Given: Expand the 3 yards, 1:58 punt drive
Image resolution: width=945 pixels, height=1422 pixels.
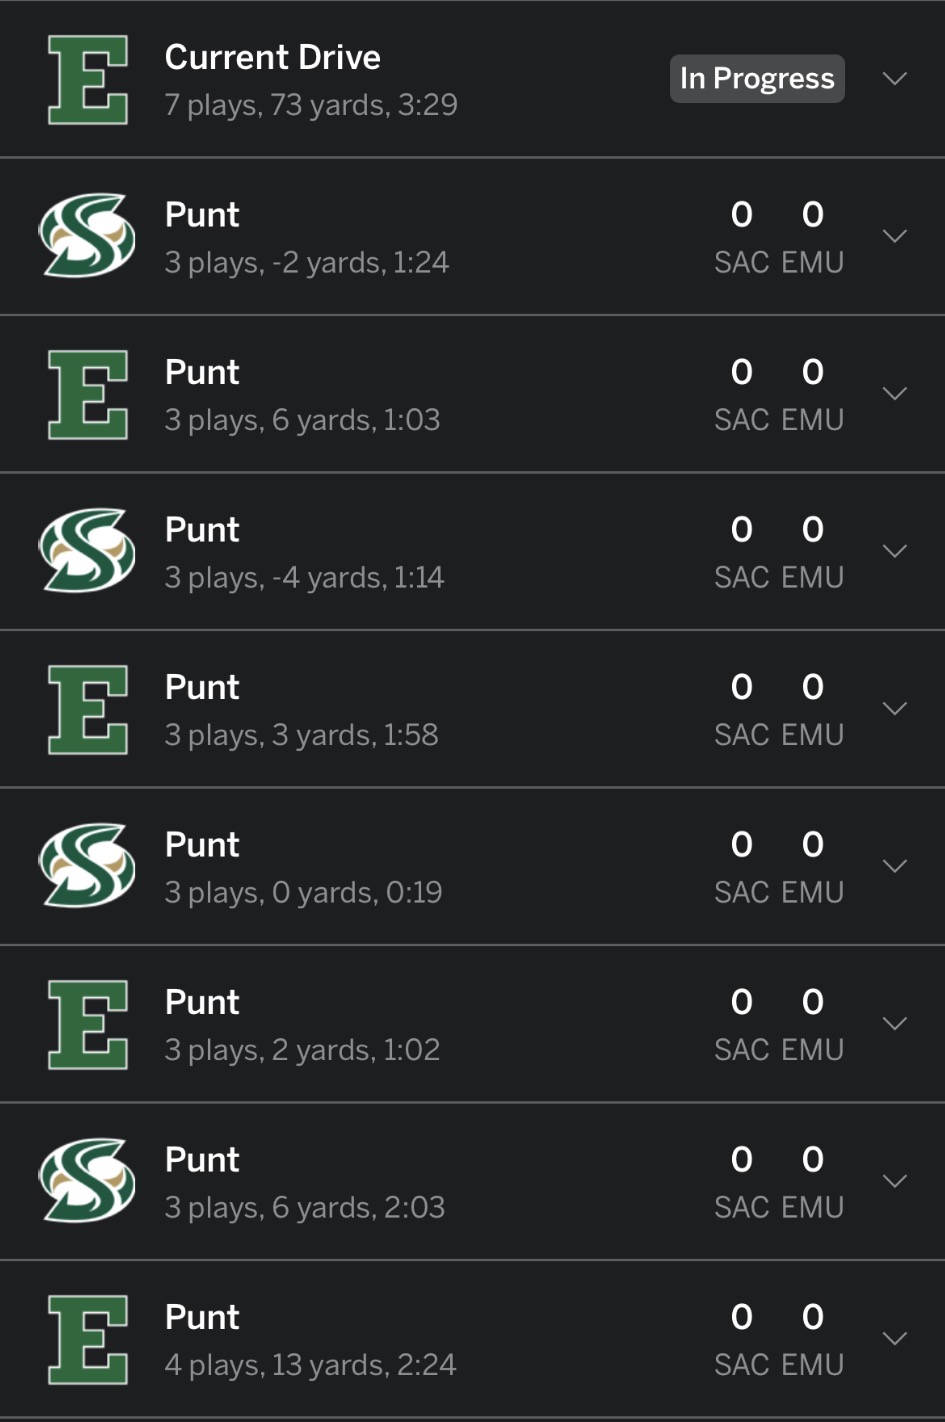Looking at the screenshot, I should click(x=895, y=708).
